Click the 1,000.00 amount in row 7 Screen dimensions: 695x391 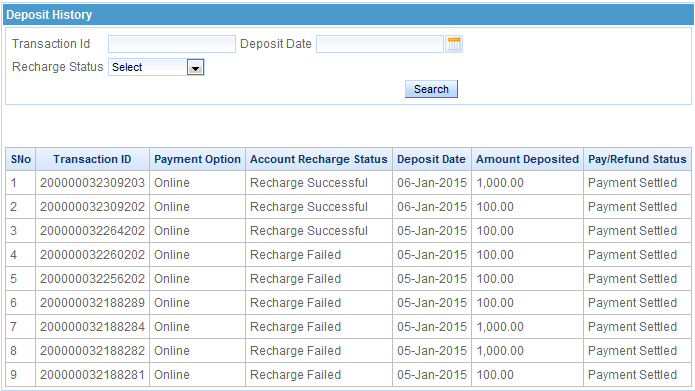point(500,327)
